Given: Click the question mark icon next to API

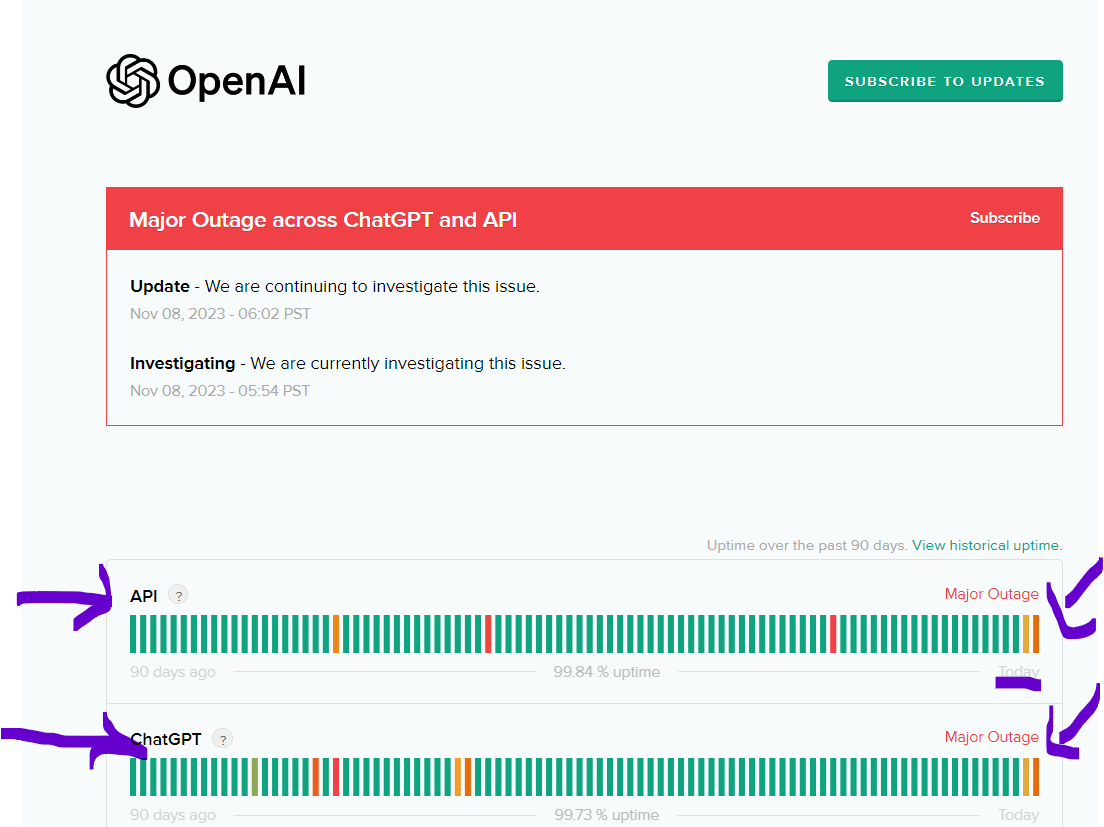Looking at the screenshot, I should 178,595.
